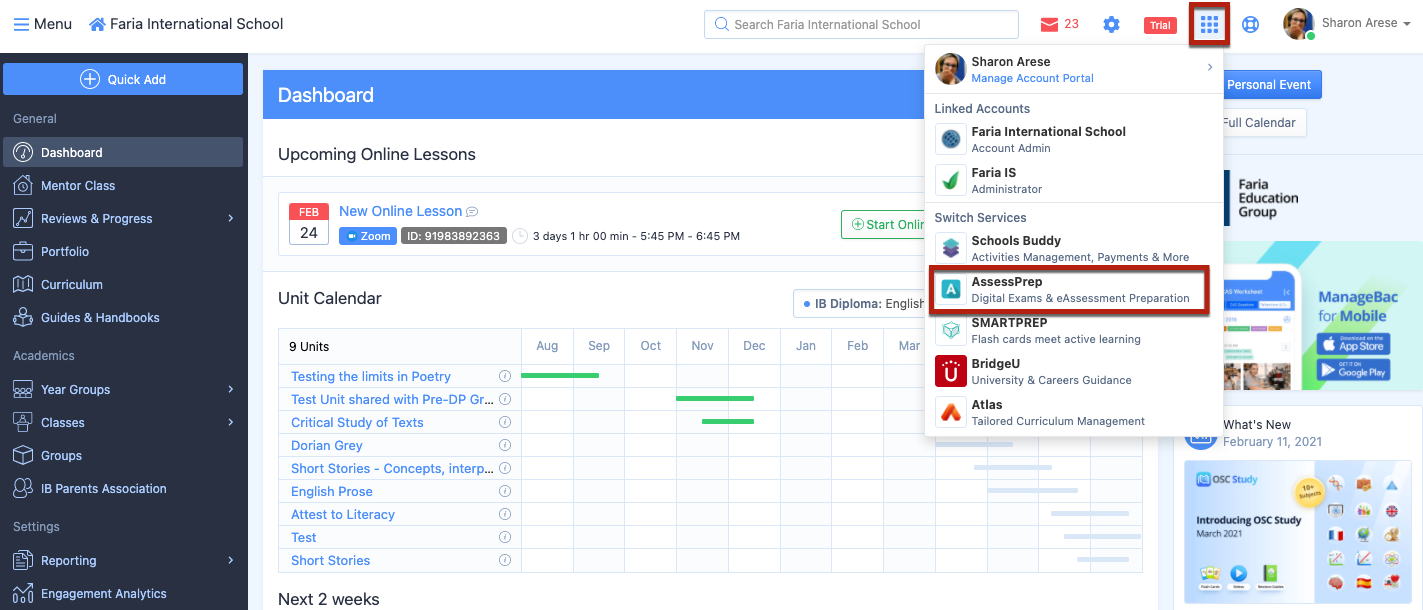Screen dimensions: 1423x610
Task: Switch to BridgeU service
Action: [x=1074, y=371]
